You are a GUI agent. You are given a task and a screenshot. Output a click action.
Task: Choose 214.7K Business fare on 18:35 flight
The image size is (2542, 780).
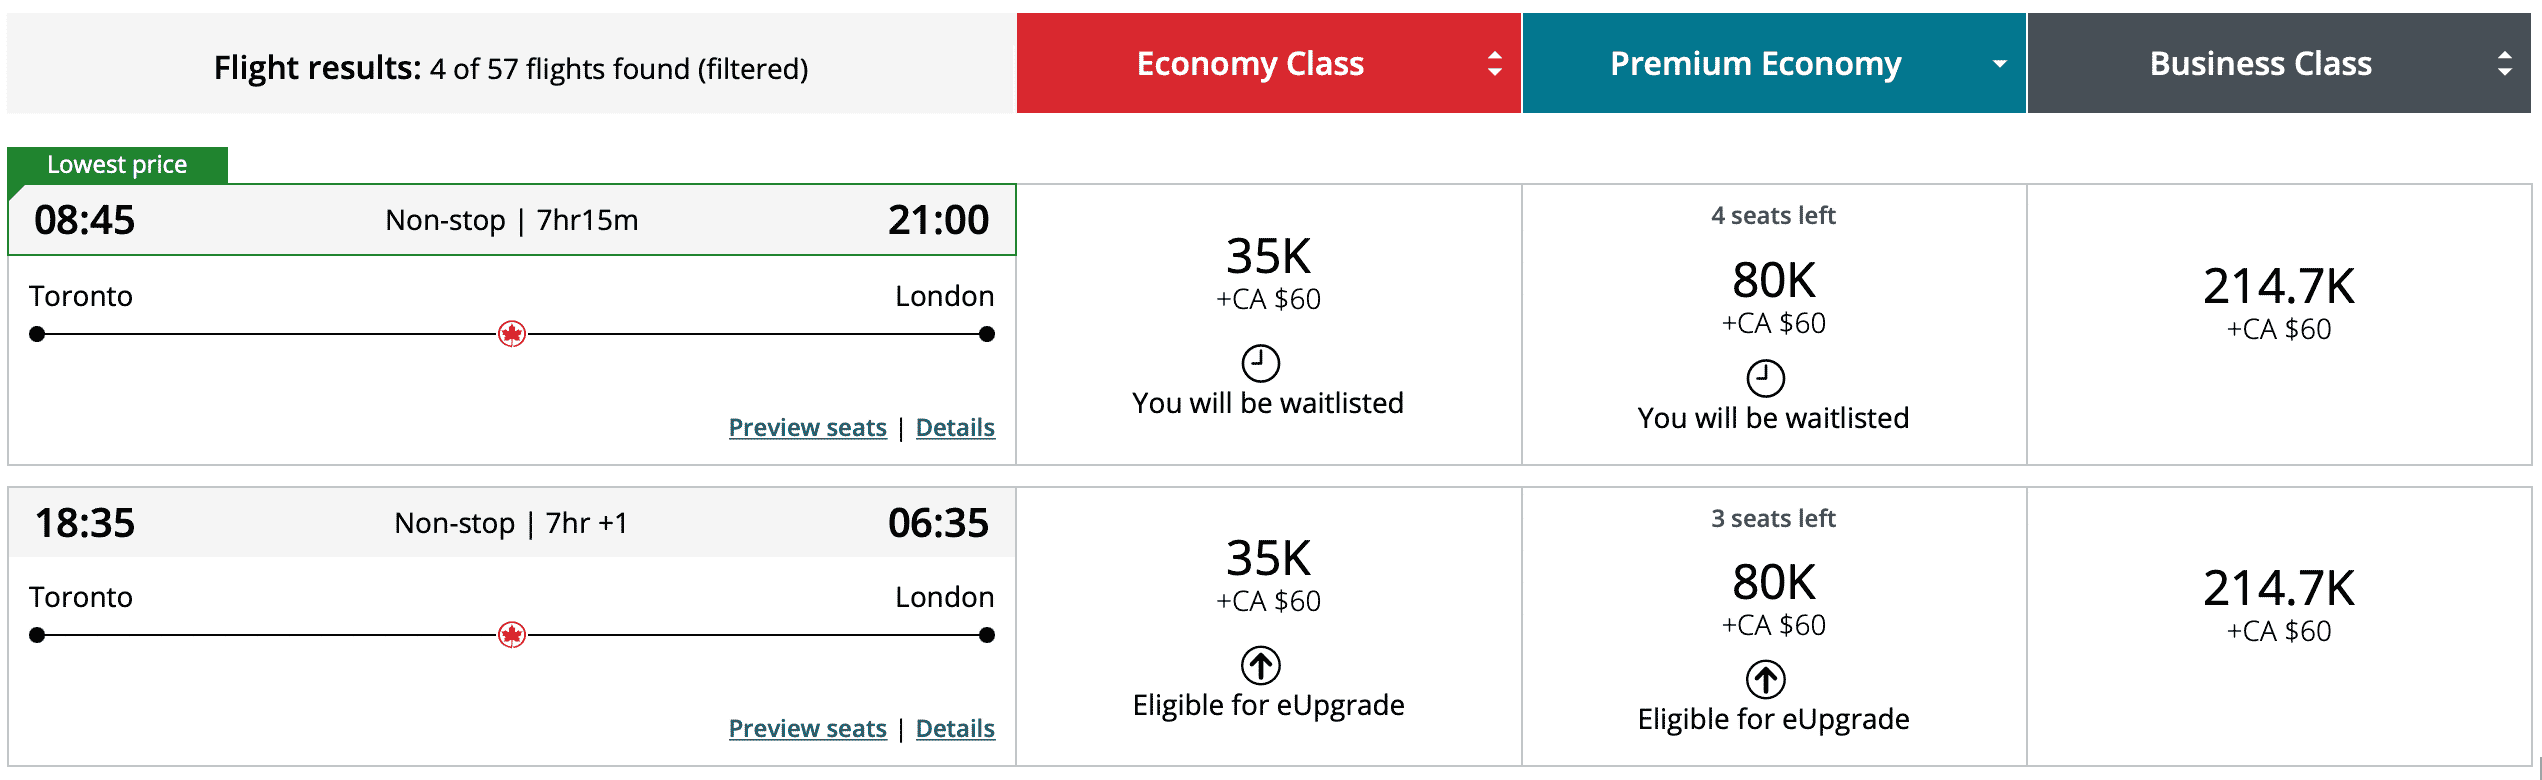2278,590
